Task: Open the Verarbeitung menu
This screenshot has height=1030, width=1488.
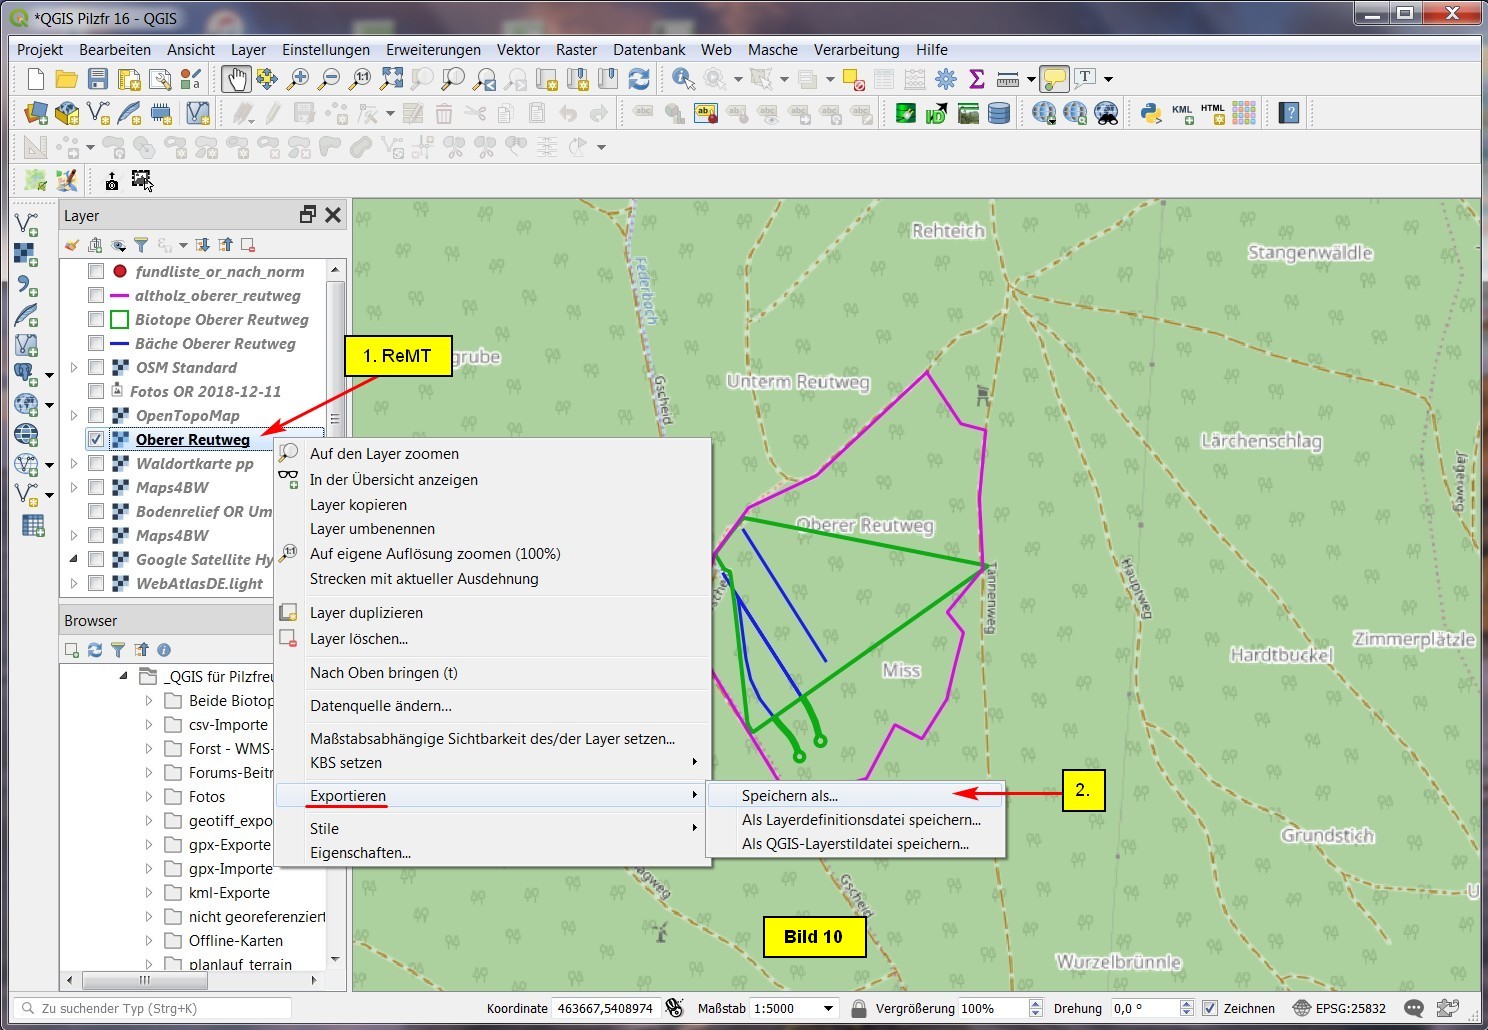Action: click(x=856, y=49)
